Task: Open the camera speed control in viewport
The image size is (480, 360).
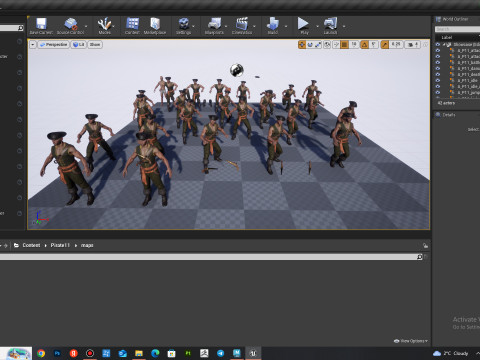Action: (413, 44)
